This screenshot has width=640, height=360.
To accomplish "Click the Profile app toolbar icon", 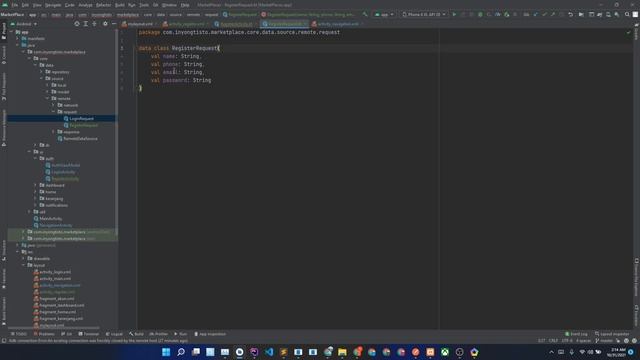I will point(498,14).
